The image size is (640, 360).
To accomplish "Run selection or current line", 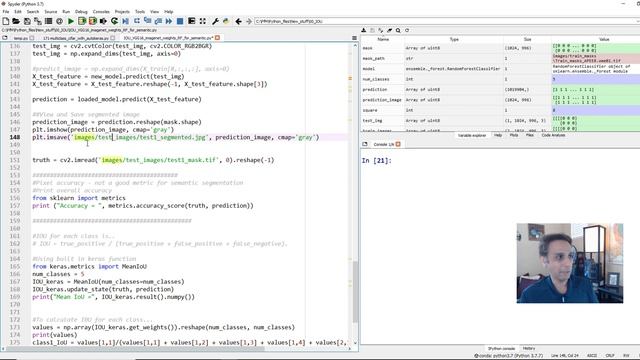I will (103, 21).
